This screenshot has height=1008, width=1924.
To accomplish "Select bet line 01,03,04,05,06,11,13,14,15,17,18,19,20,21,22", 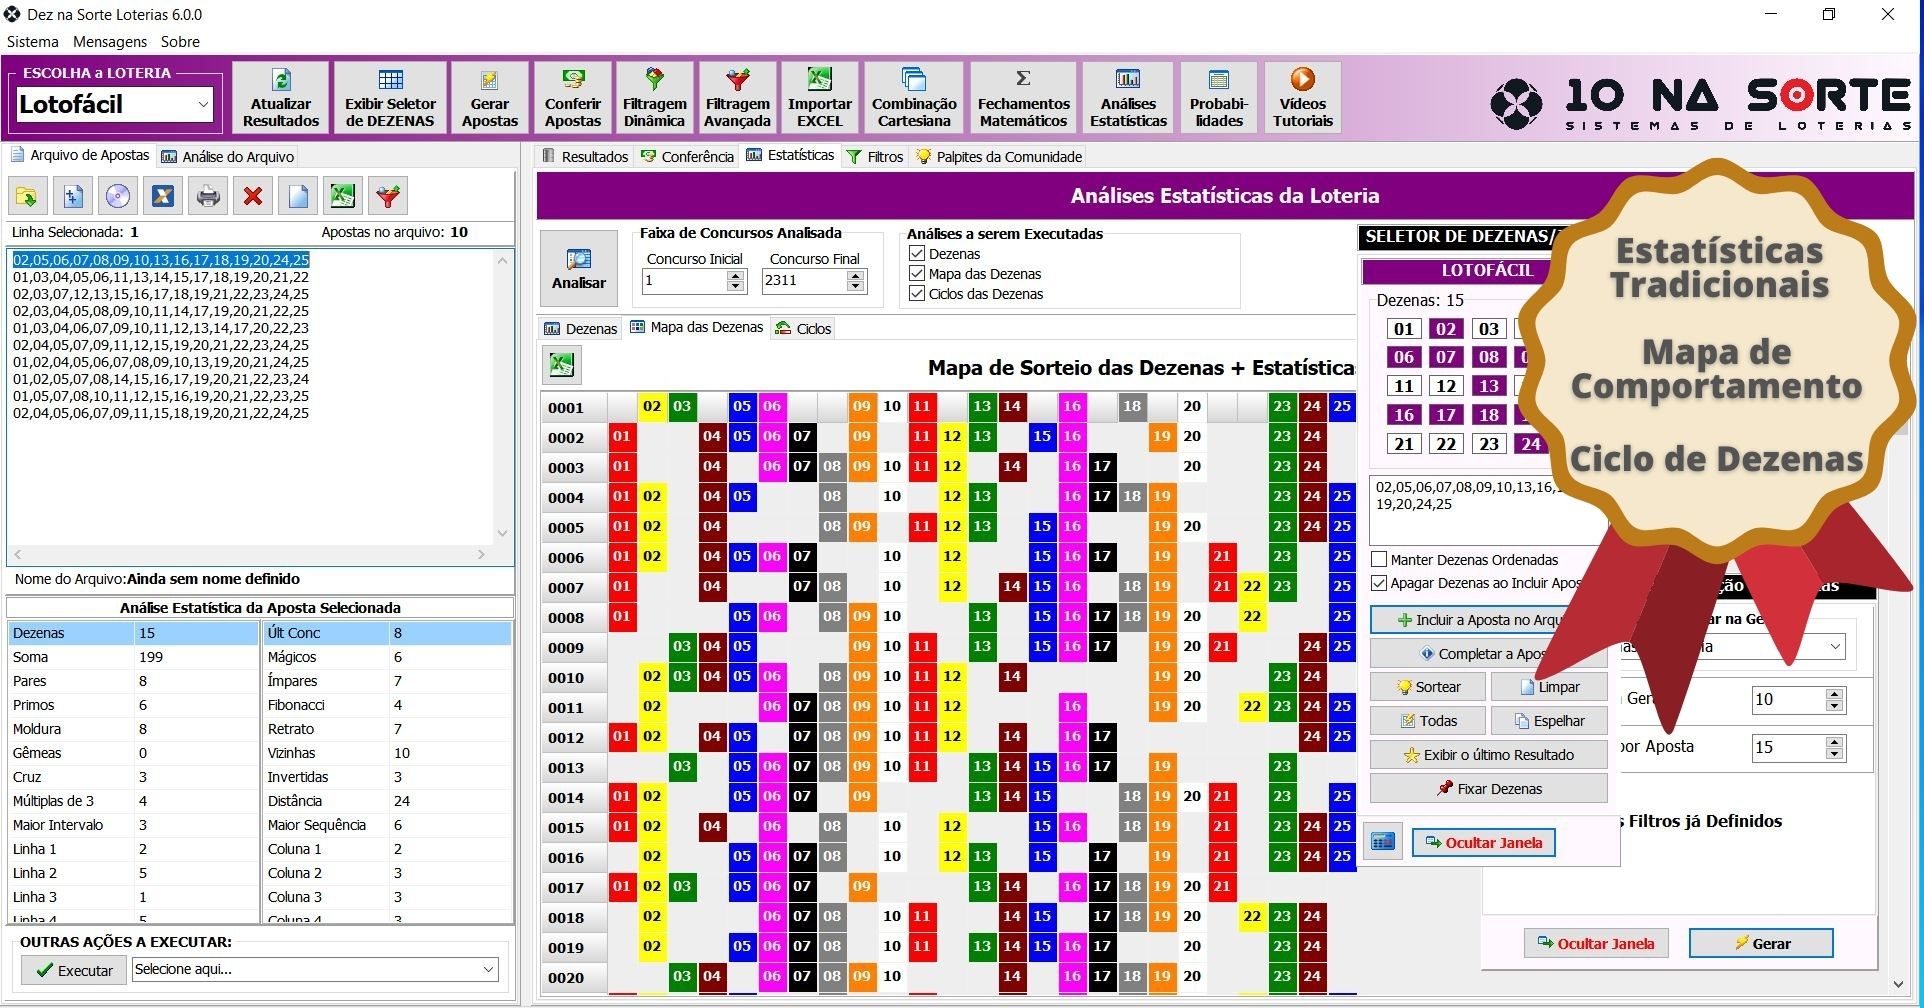I will 161,277.
